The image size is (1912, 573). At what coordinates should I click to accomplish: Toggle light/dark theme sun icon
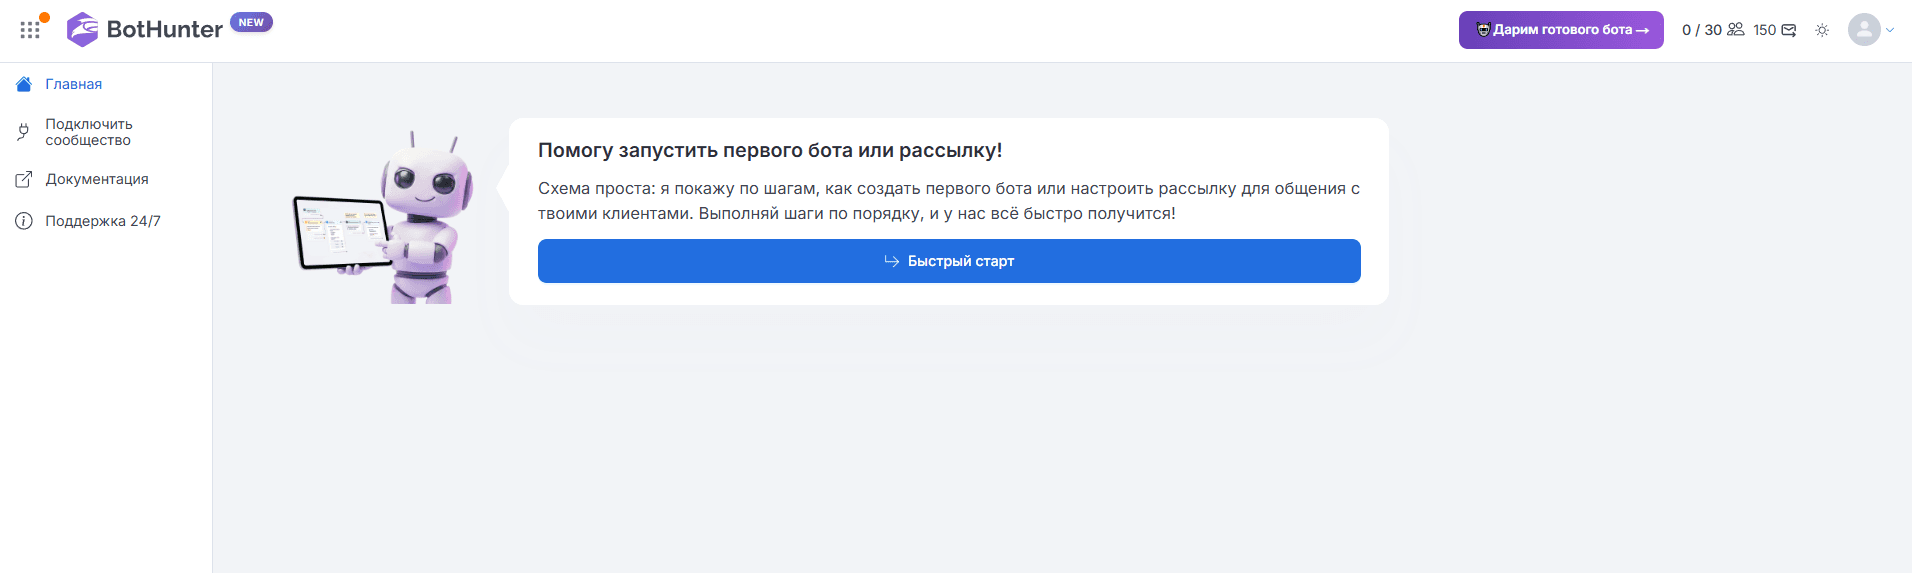pyautogui.click(x=1822, y=30)
